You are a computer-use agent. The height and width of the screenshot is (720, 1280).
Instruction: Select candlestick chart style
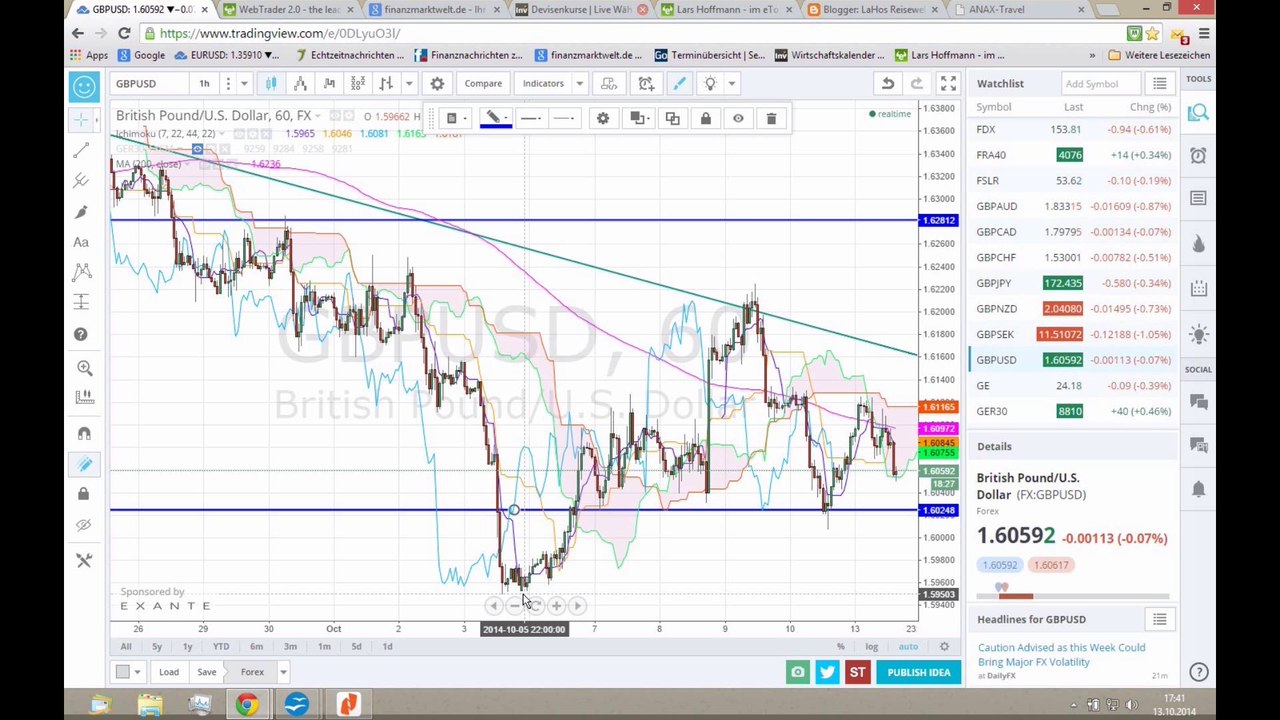tap(271, 83)
